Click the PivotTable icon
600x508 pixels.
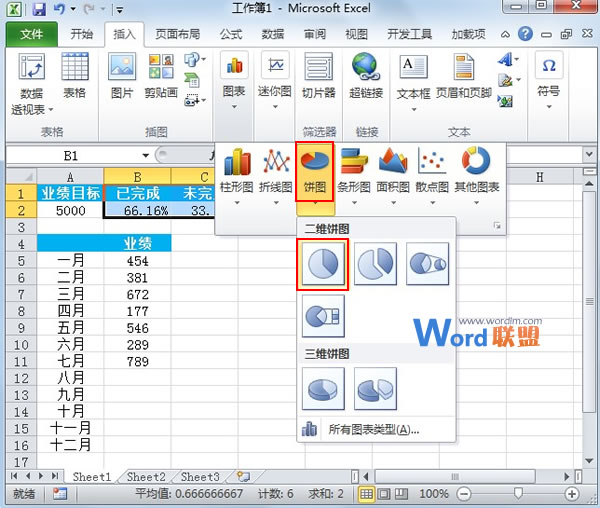tap(31, 67)
